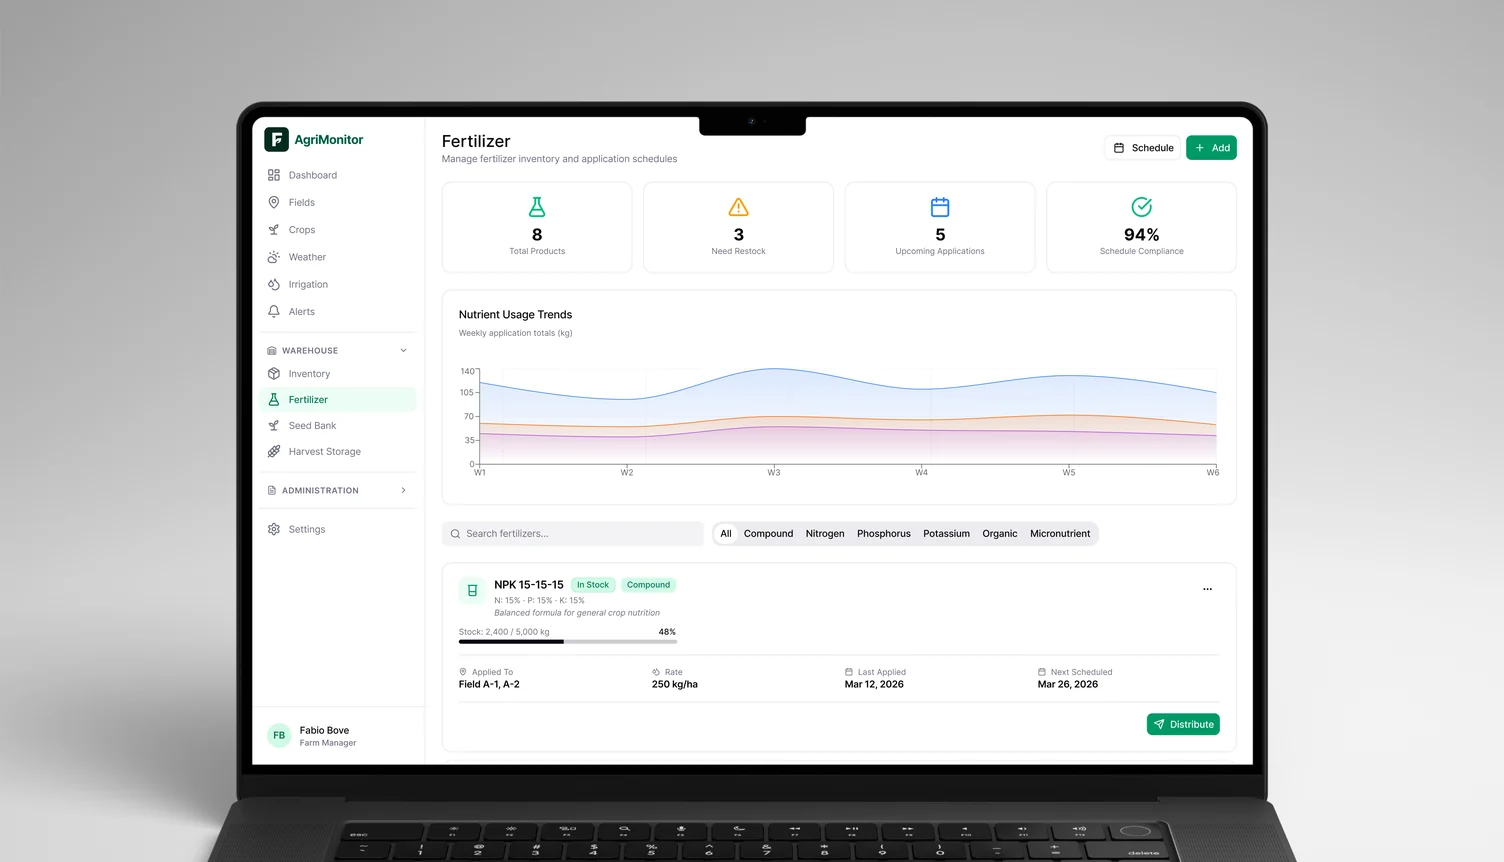The height and width of the screenshot is (862, 1504).
Task: Click the FB avatar circle
Action: coord(279,736)
